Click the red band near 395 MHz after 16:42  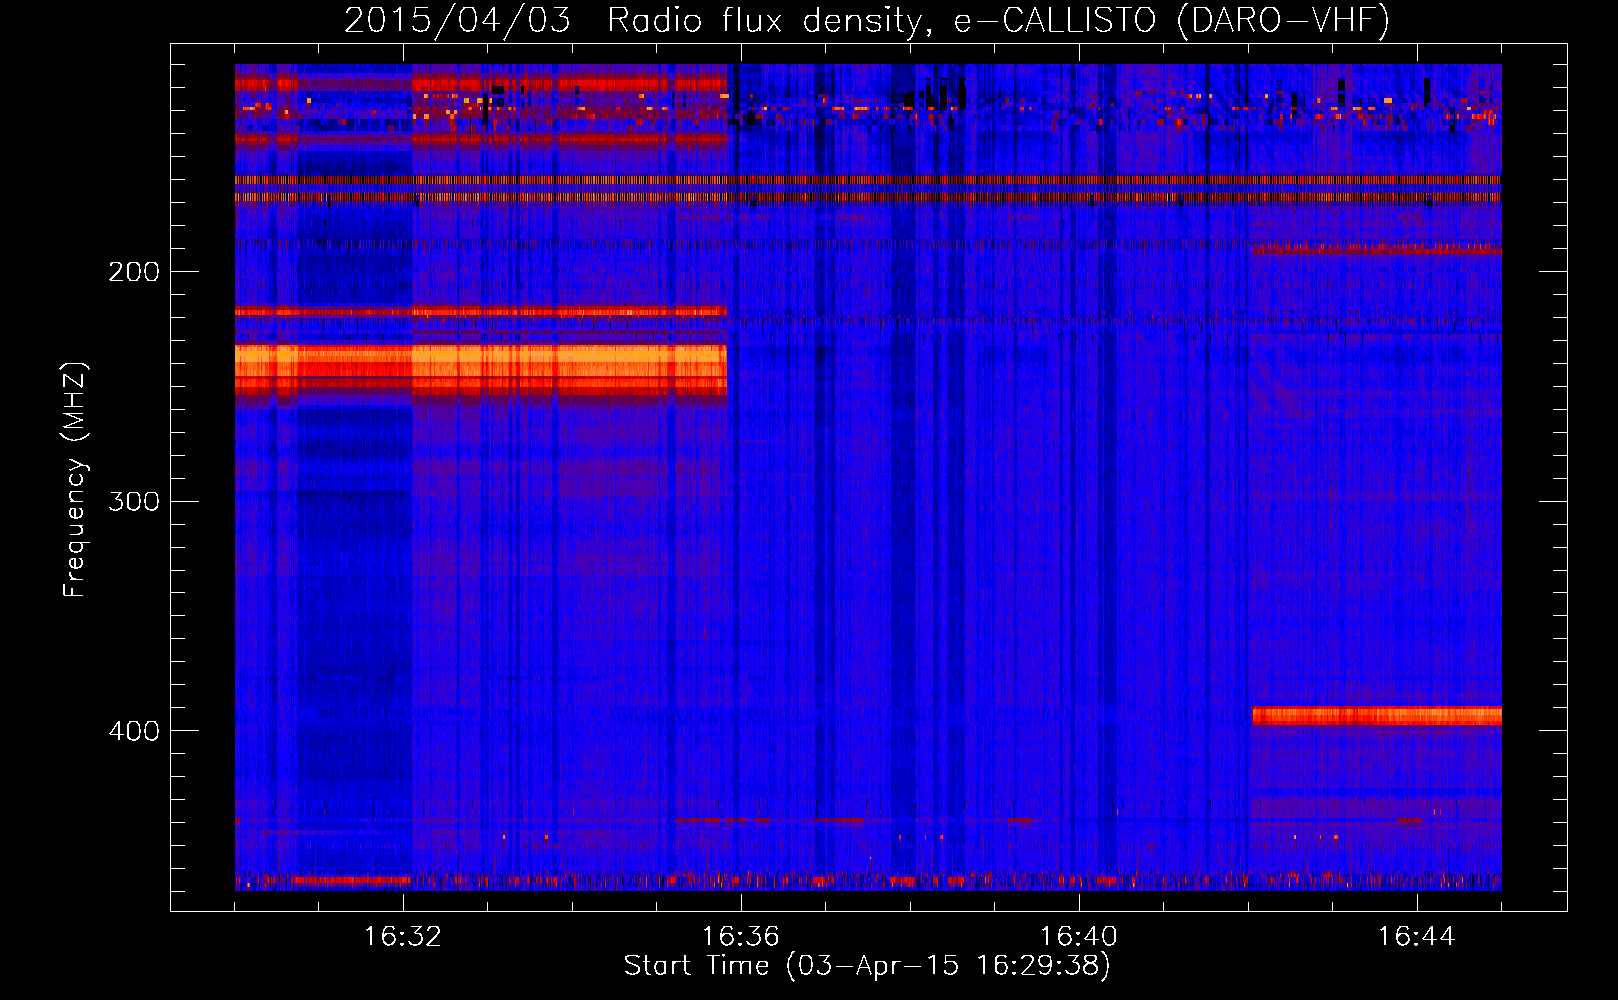(1377, 715)
